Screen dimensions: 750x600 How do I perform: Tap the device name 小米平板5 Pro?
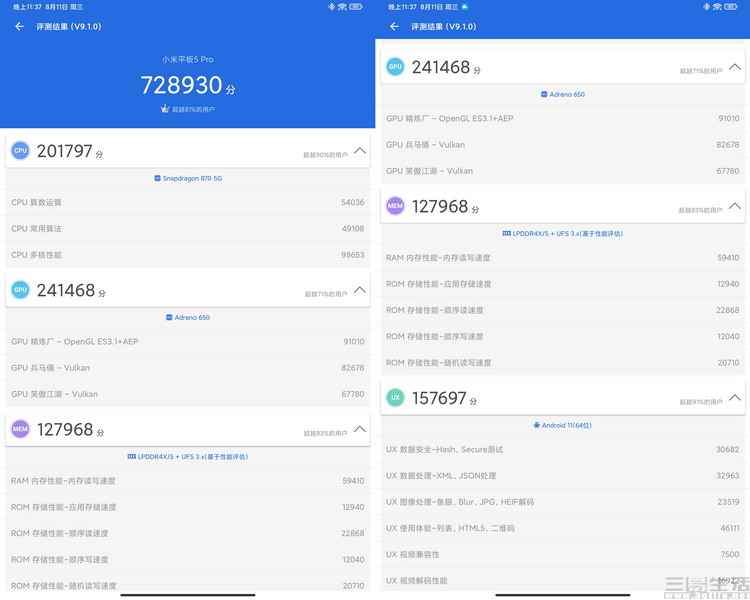tap(188, 59)
